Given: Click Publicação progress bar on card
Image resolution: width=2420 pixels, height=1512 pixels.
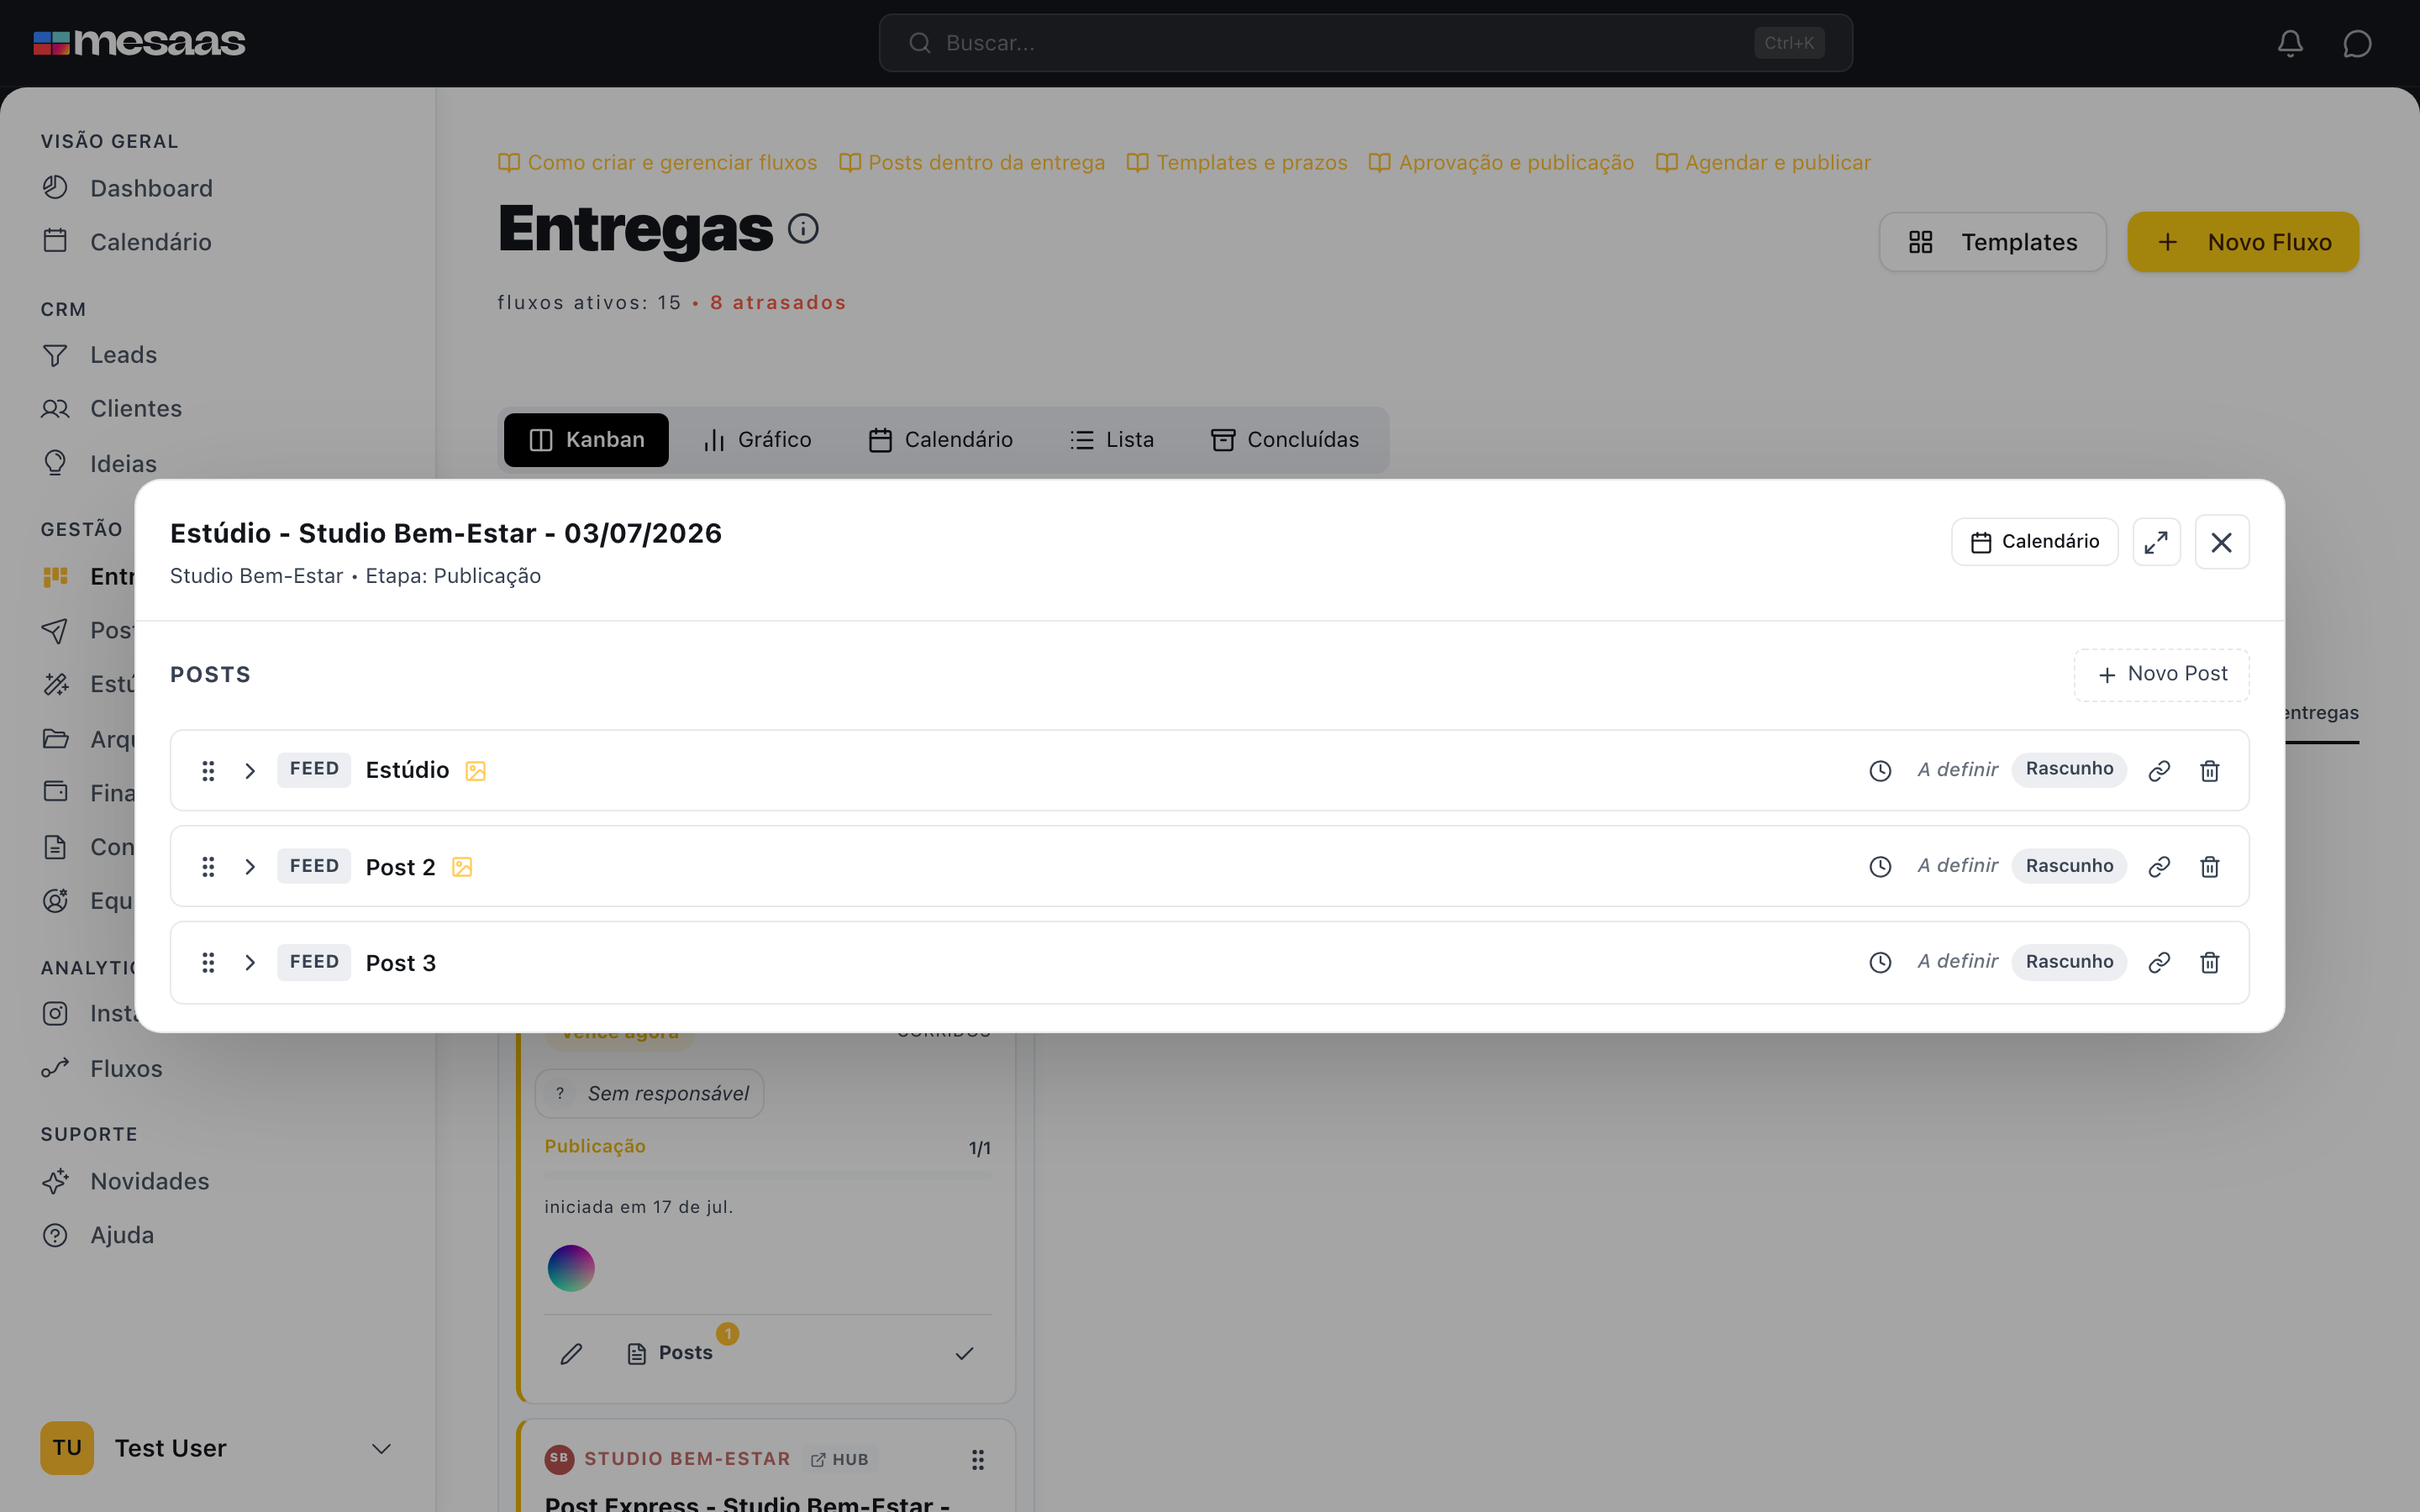Looking at the screenshot, I should point(768,1175).
